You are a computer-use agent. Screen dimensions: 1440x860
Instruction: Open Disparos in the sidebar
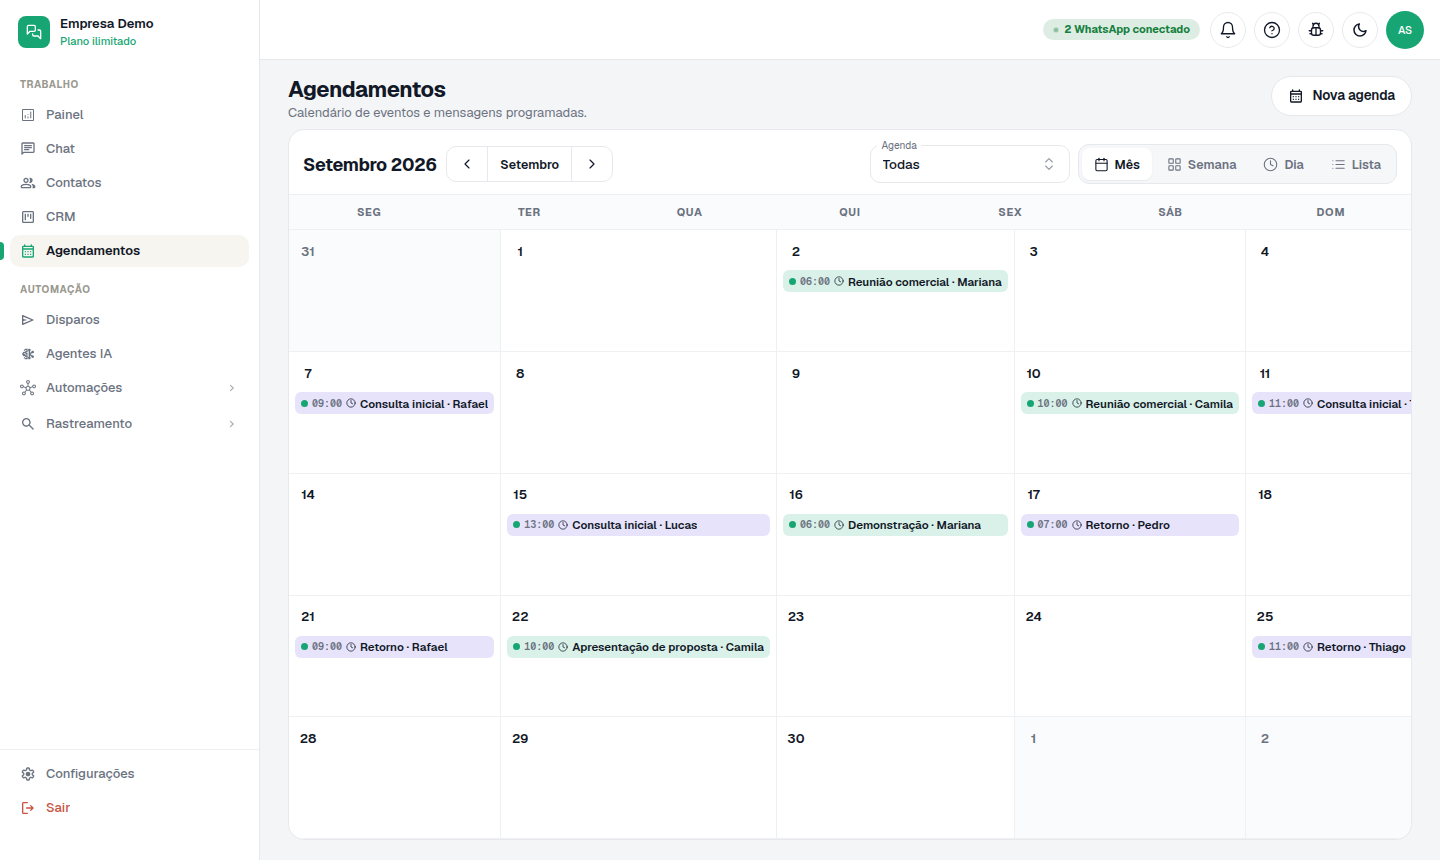pyautogui.click(x=130, y=320)
